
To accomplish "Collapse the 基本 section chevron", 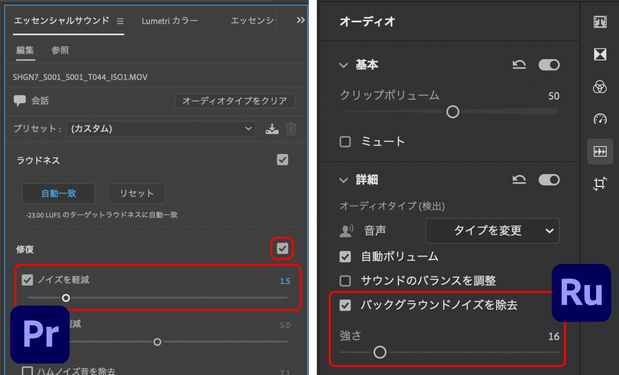I will (343, 65).
